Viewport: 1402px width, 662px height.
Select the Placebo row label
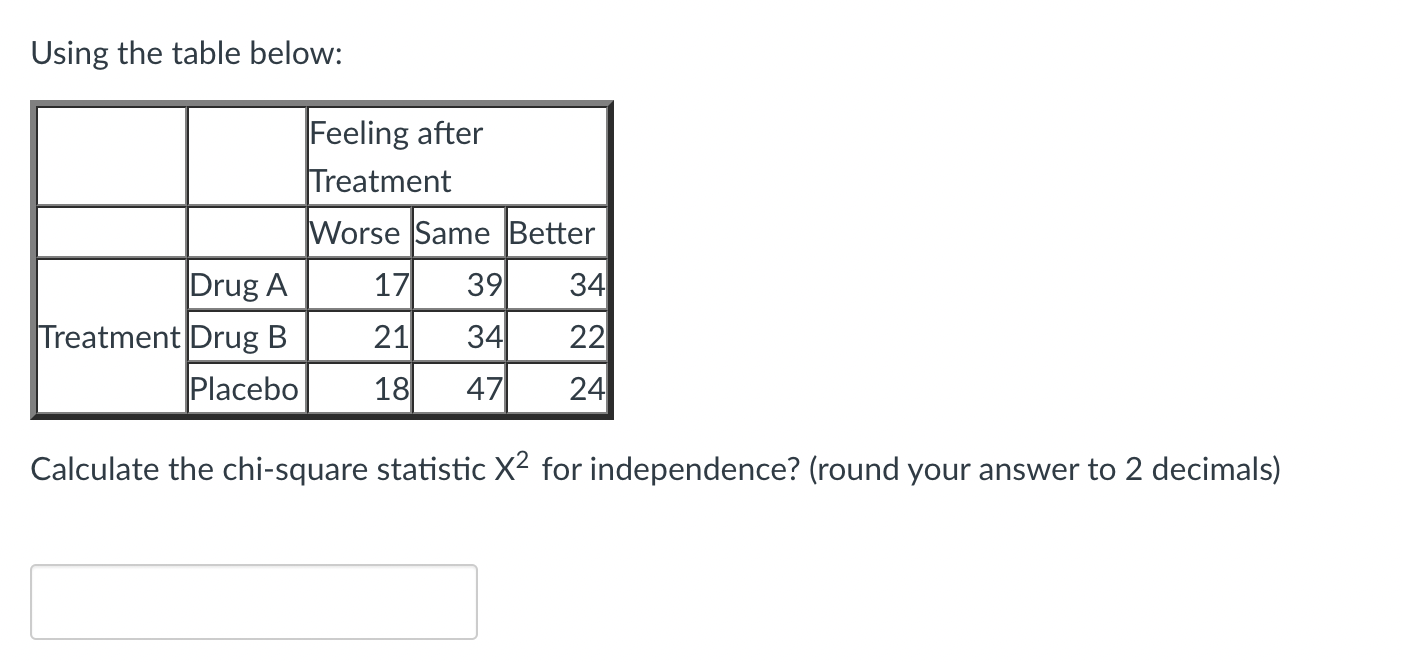243,389
